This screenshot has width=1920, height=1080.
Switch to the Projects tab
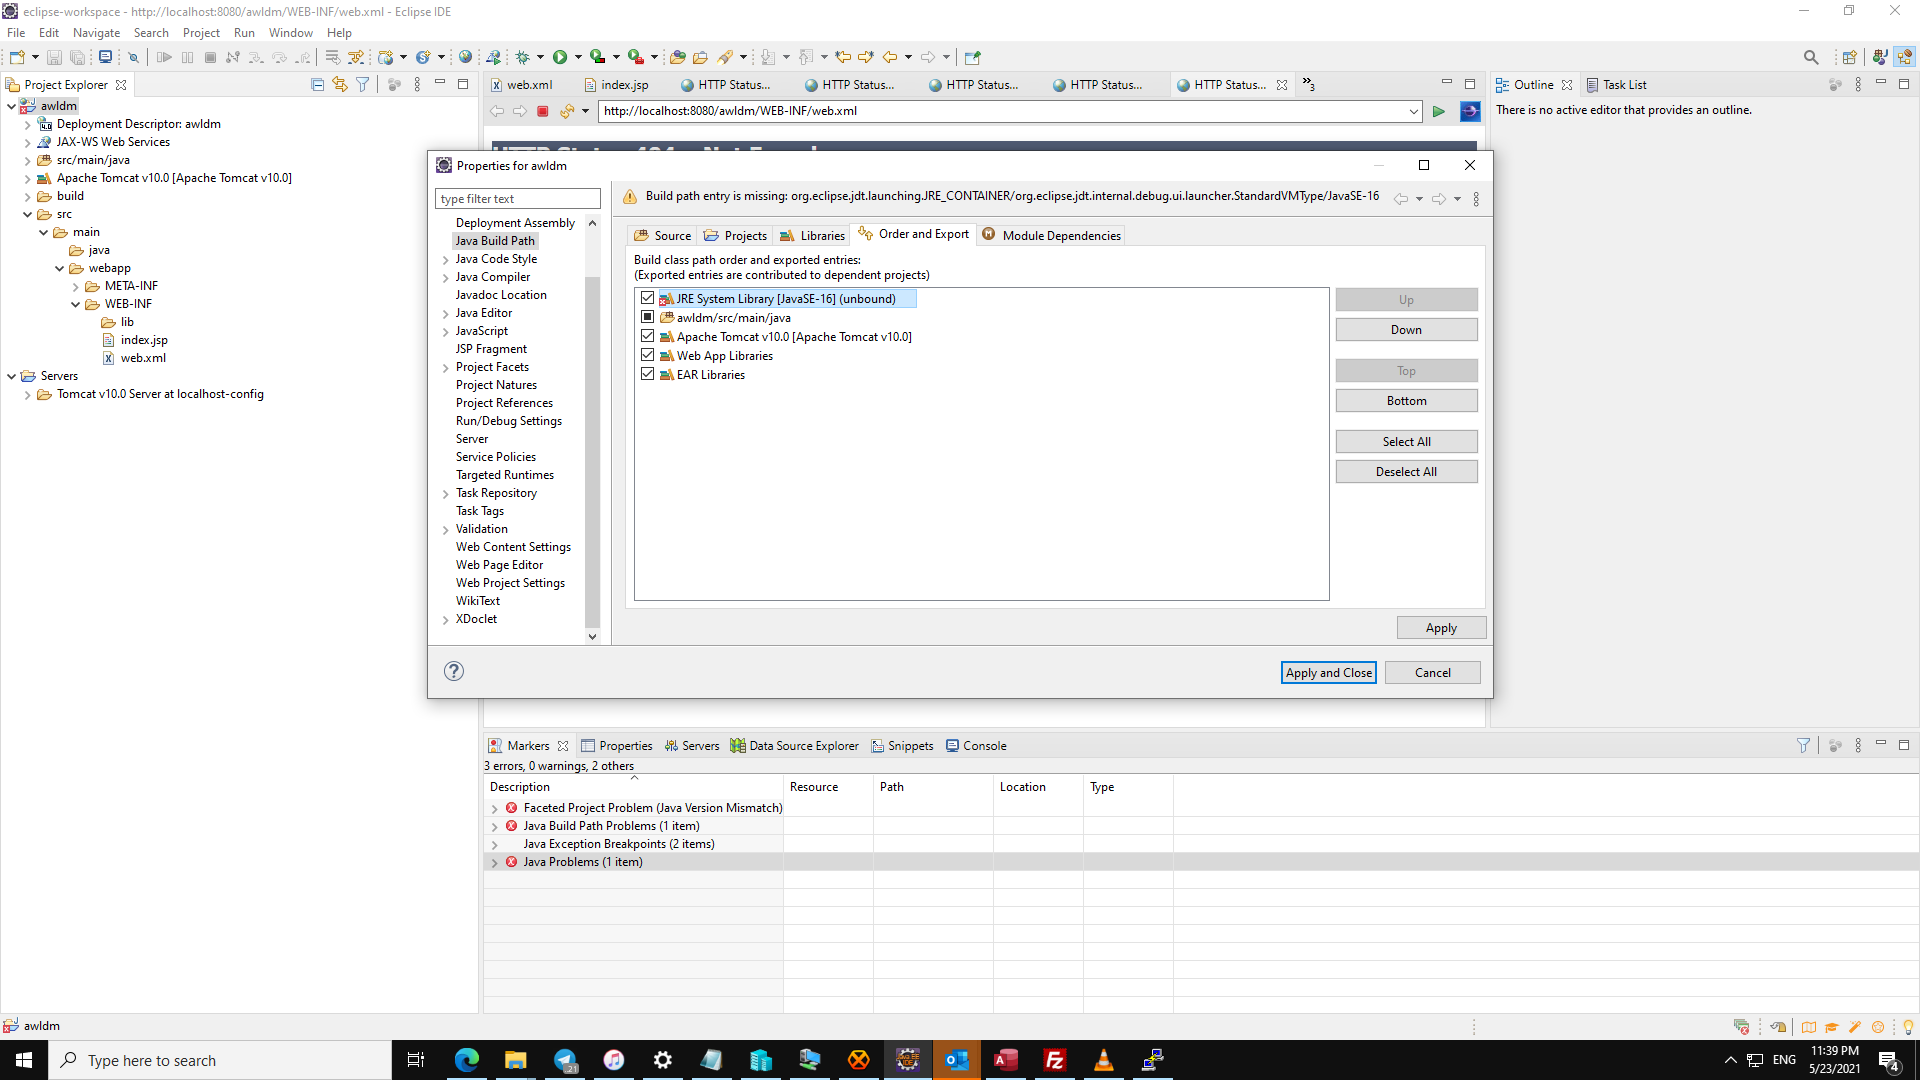[735, 235]
